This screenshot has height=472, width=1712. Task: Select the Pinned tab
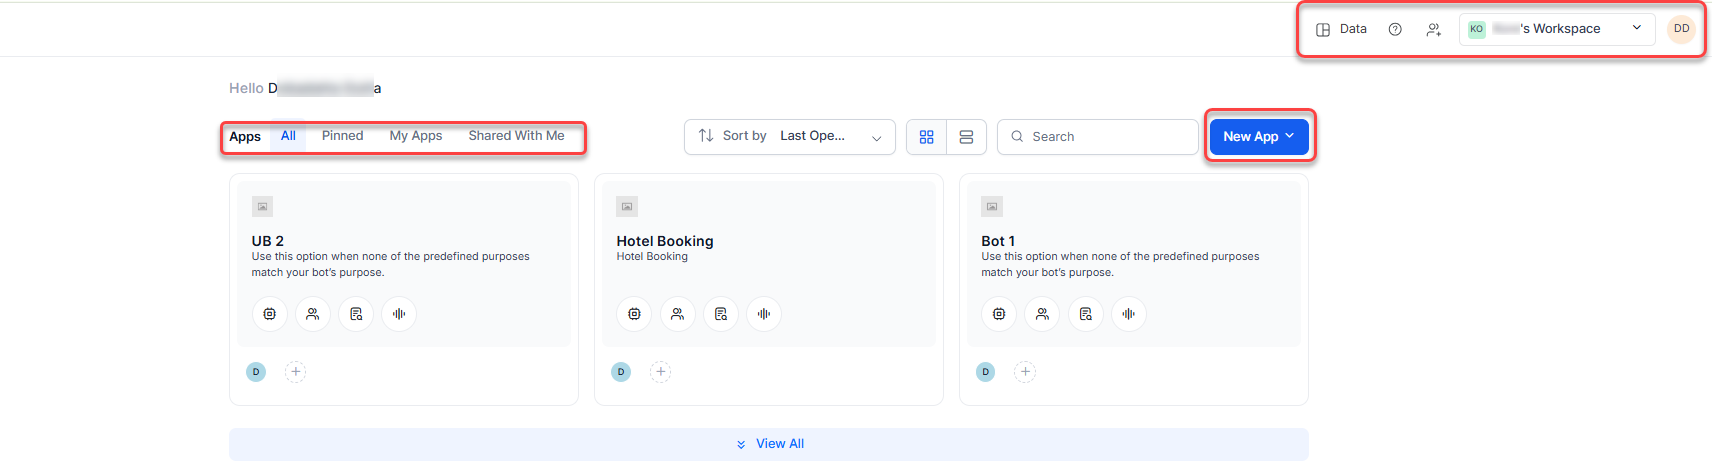(342, 136)
